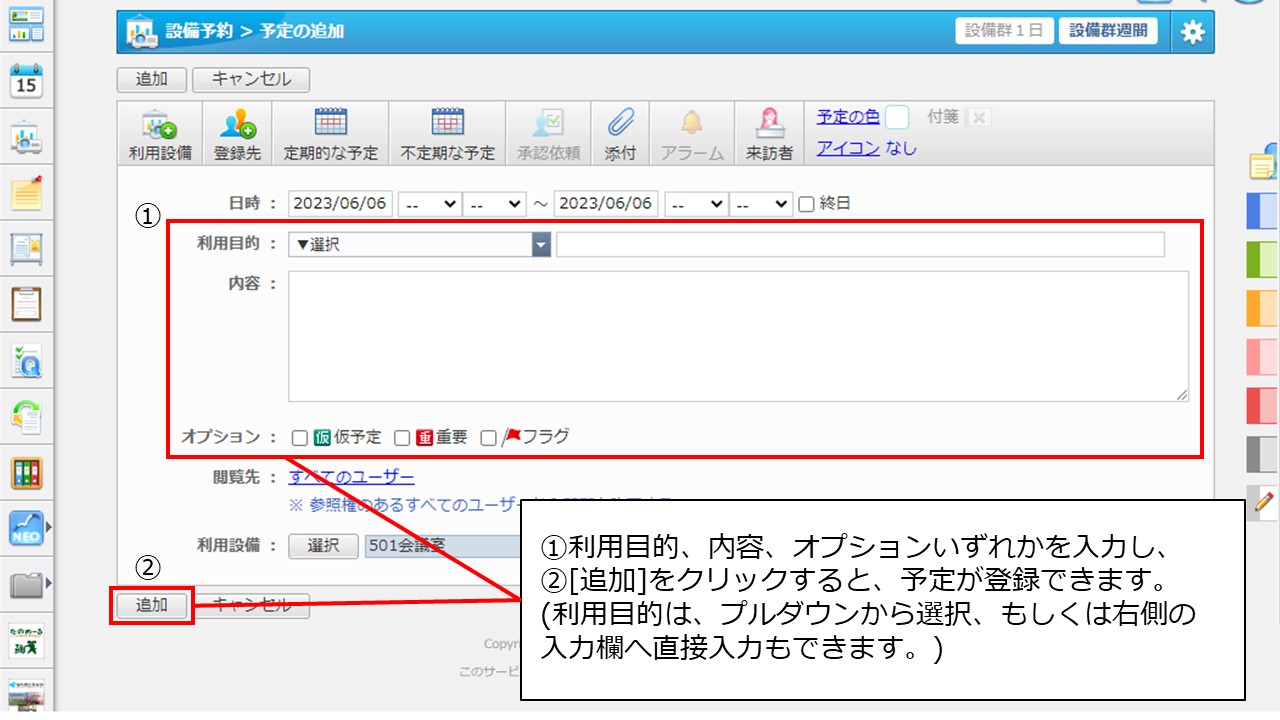Switch to 設備群週間 view
Screen dimensions: 1280x720
coord(1107,31)
